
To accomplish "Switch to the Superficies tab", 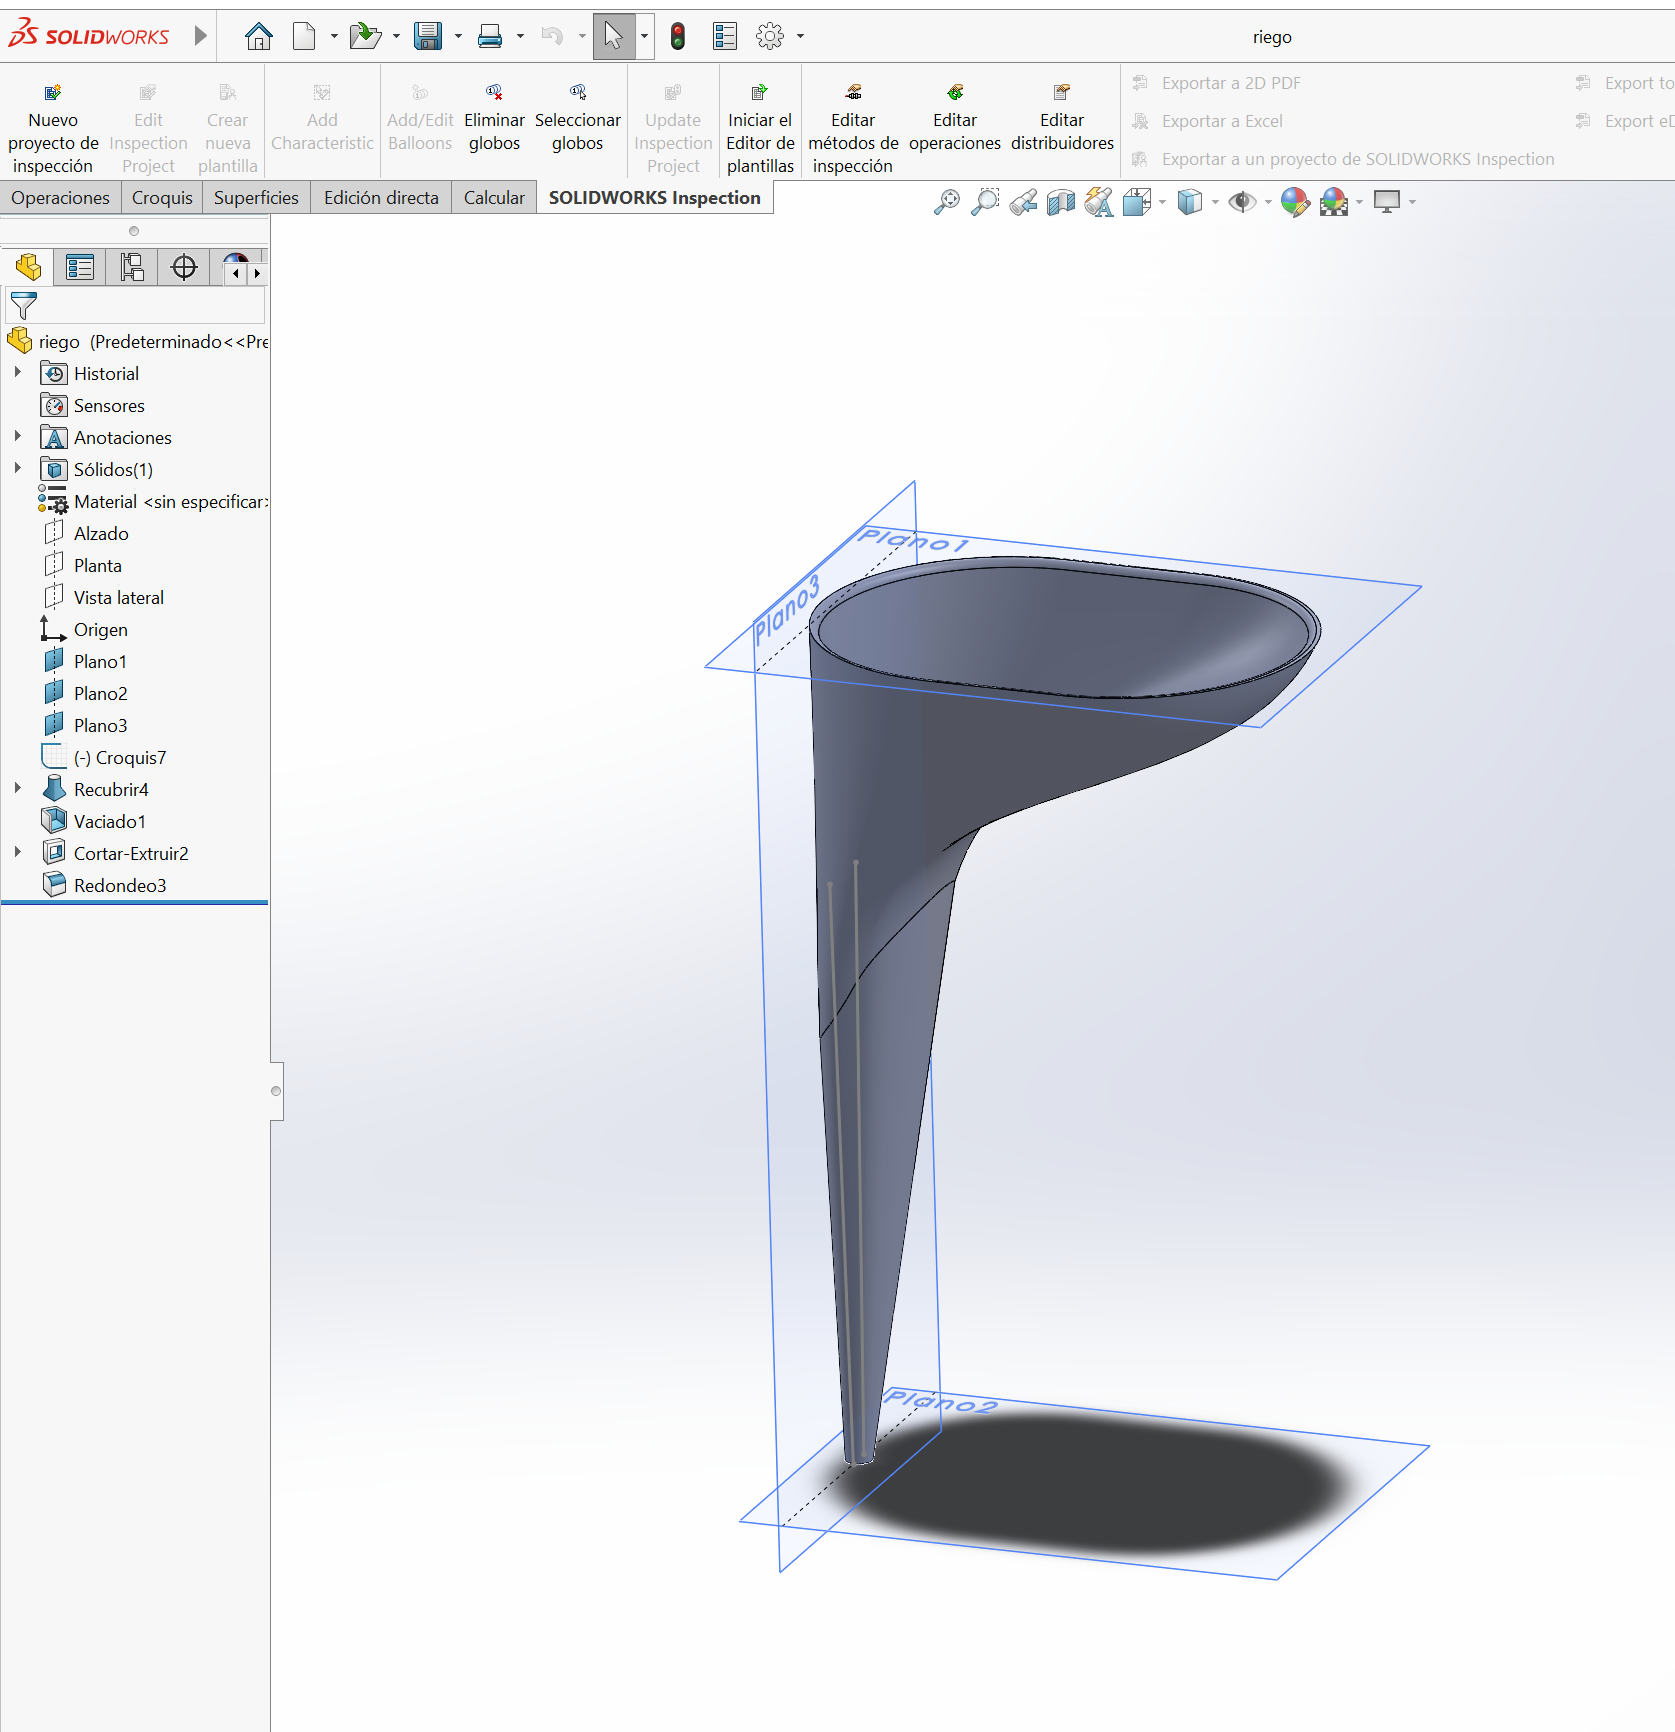I will pyautogui.click(x=256, y=198).
